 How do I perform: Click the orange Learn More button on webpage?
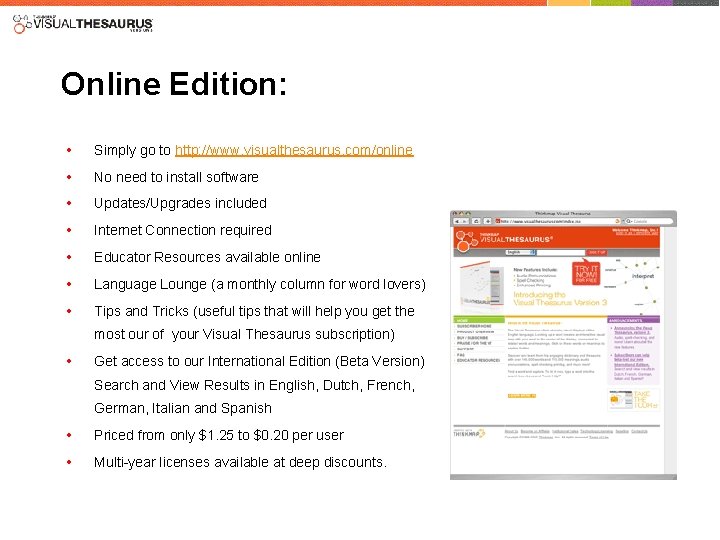point(522,395)
